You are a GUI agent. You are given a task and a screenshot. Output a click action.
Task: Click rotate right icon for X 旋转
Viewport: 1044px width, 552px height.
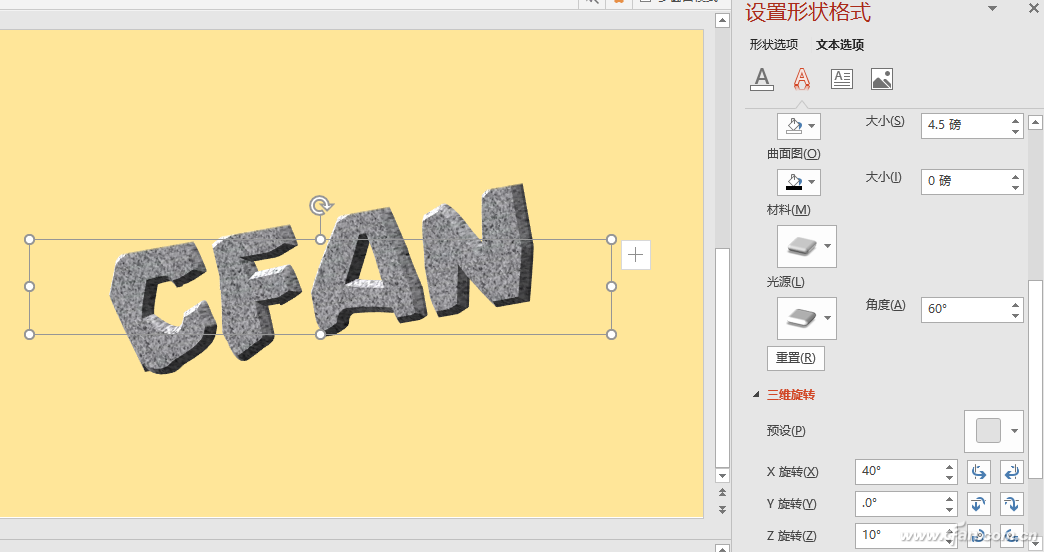pyautogui.click(x=1011, y=472)
